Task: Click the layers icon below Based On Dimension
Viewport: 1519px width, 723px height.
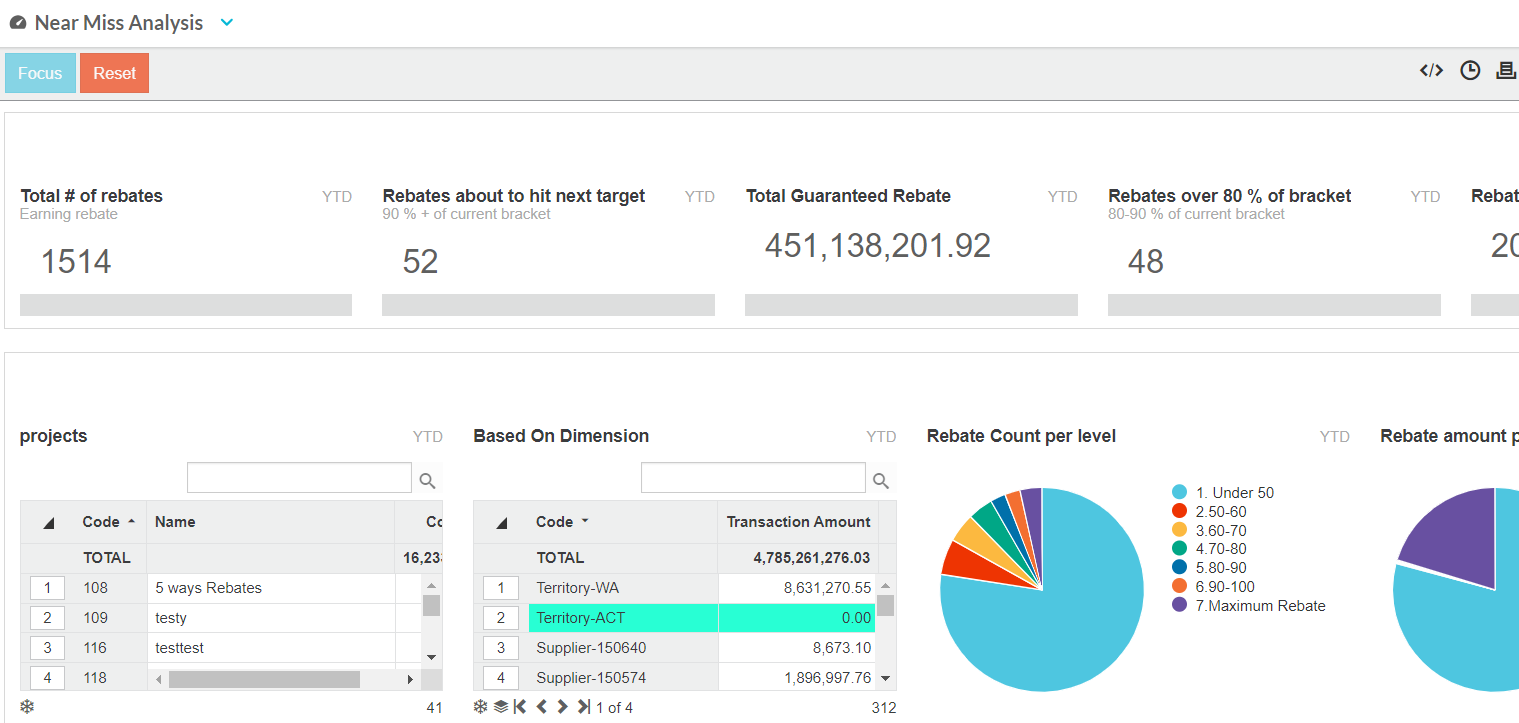Action: pyautogui.click(x=501, y=707)
